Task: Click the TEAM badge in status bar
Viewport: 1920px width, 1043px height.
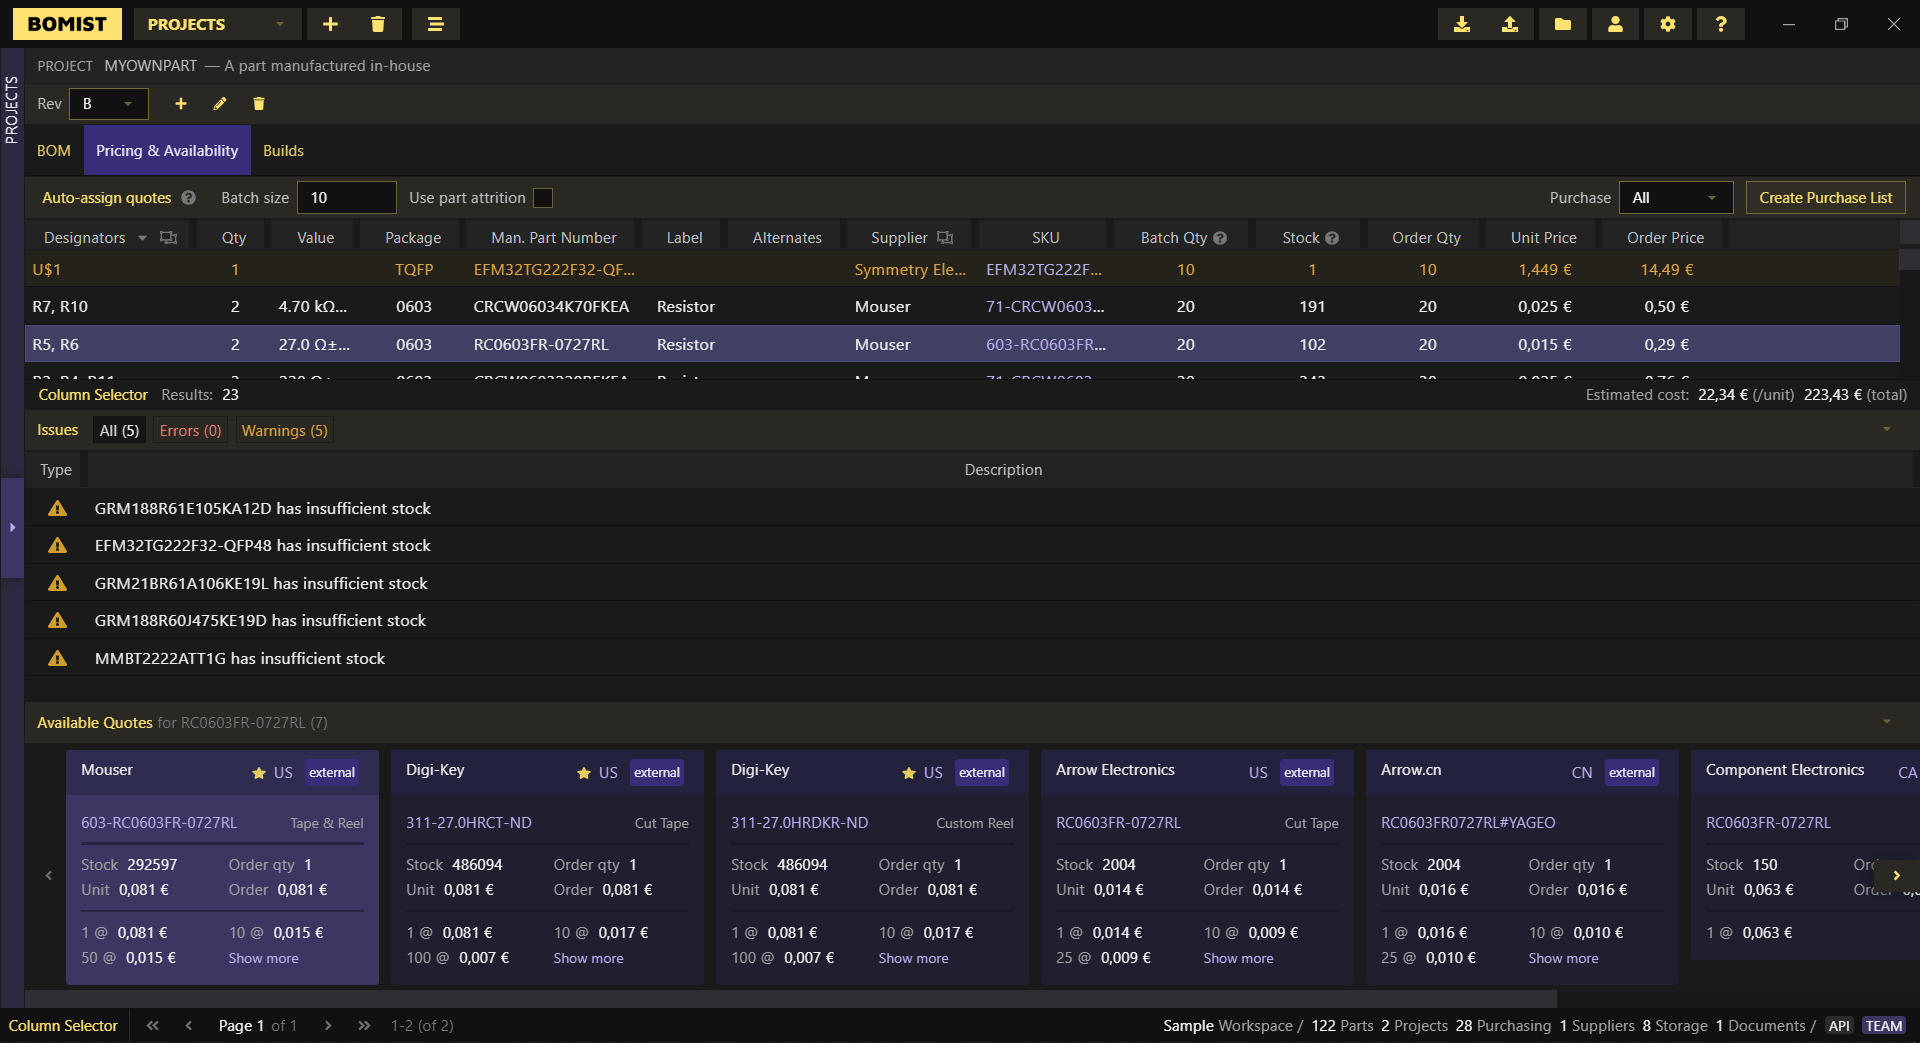Action: coord(1884,1026)
